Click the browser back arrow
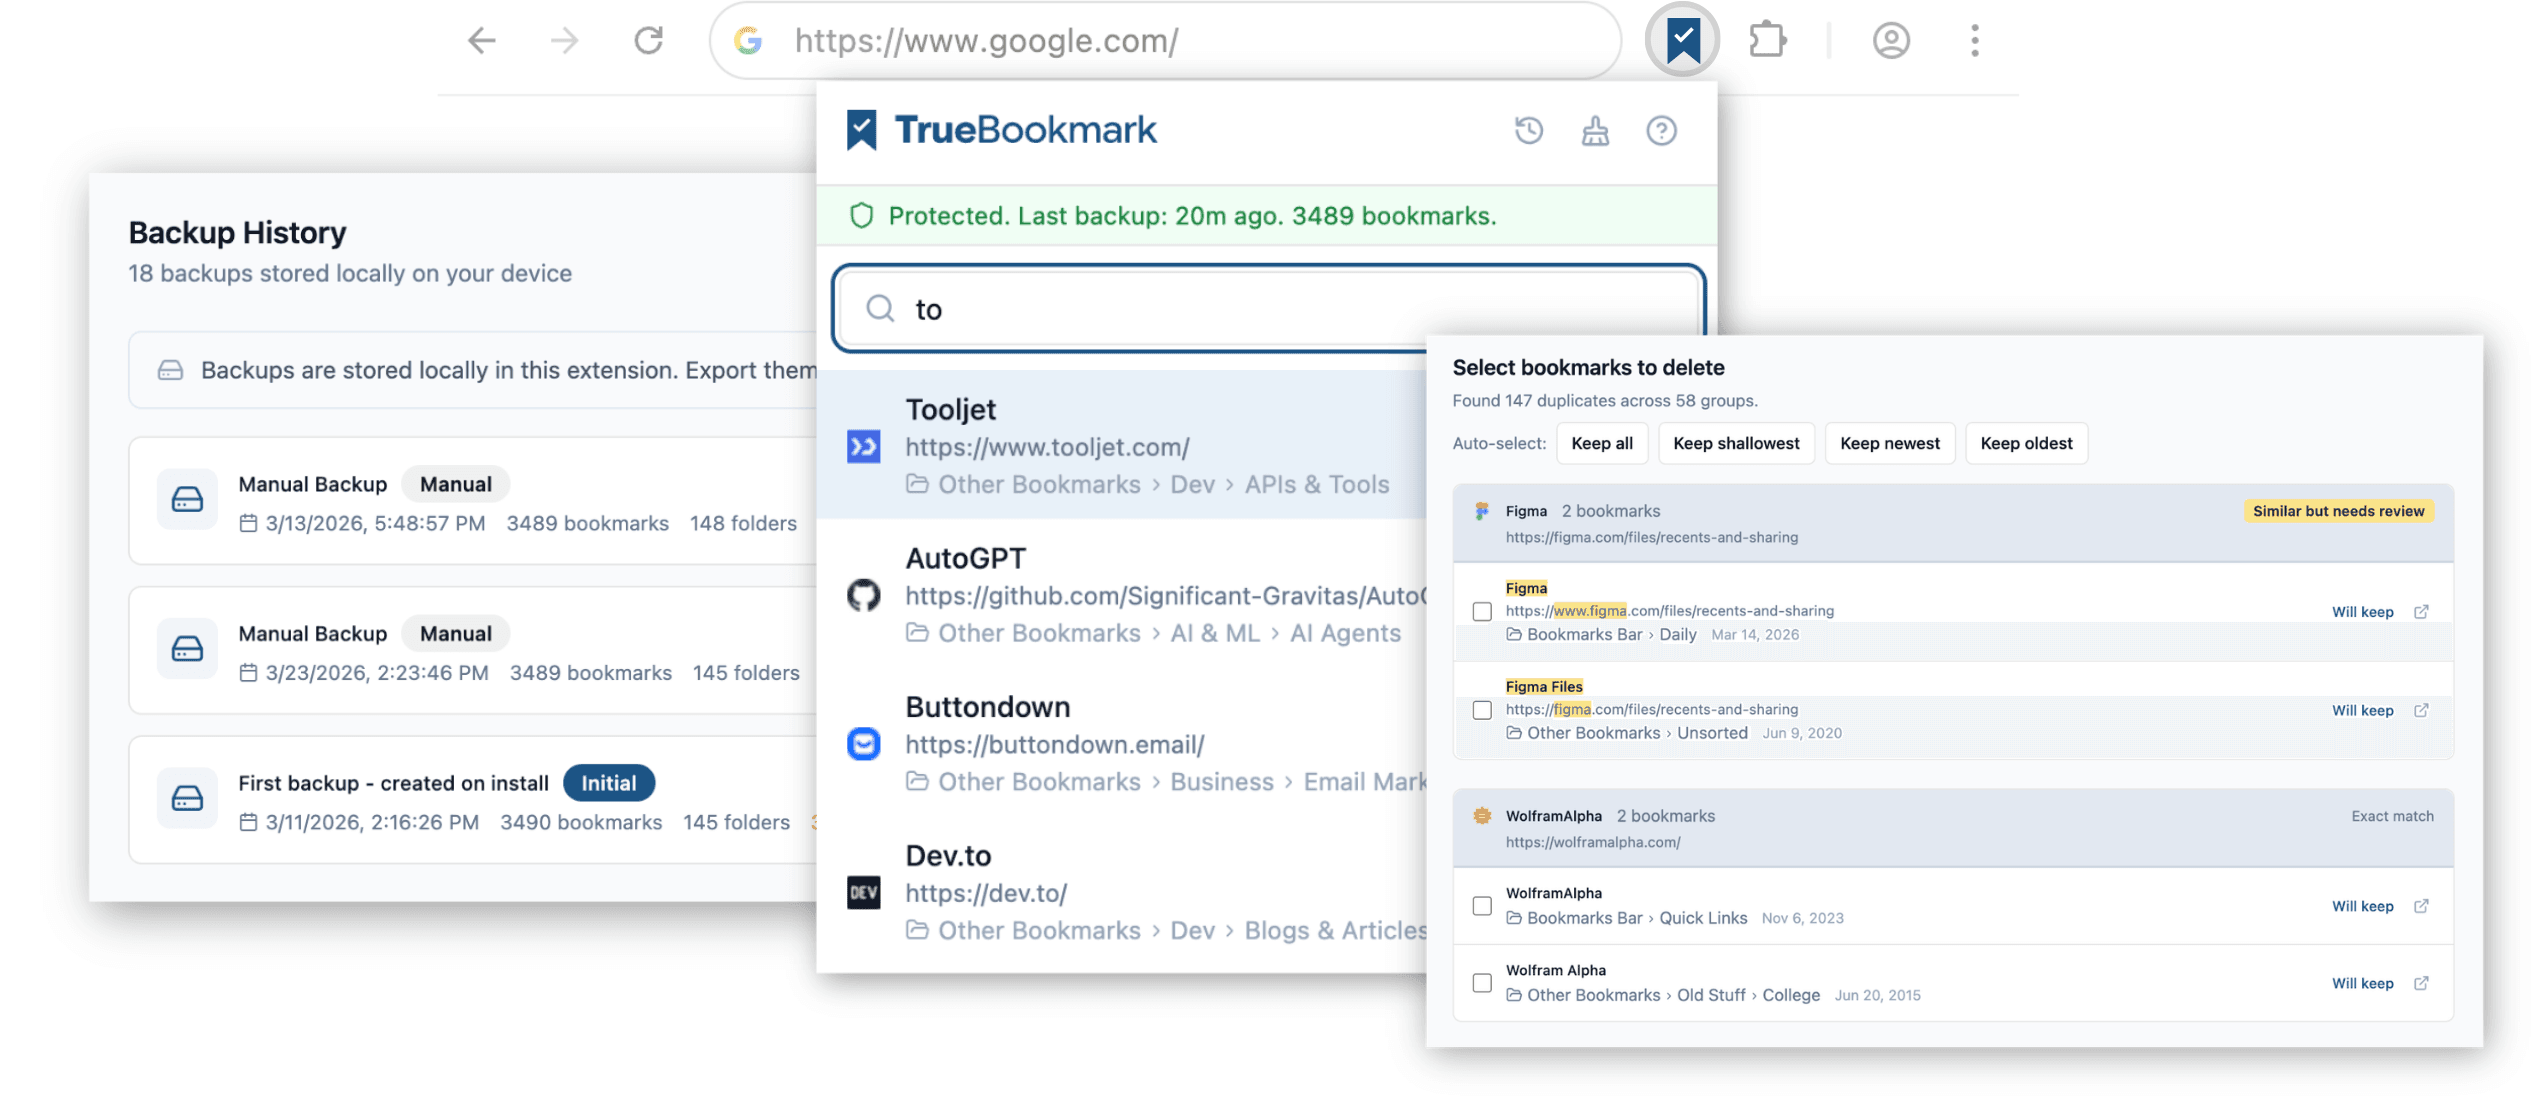Screen dimensions: 2531x1096 click(x=482, y=41)
